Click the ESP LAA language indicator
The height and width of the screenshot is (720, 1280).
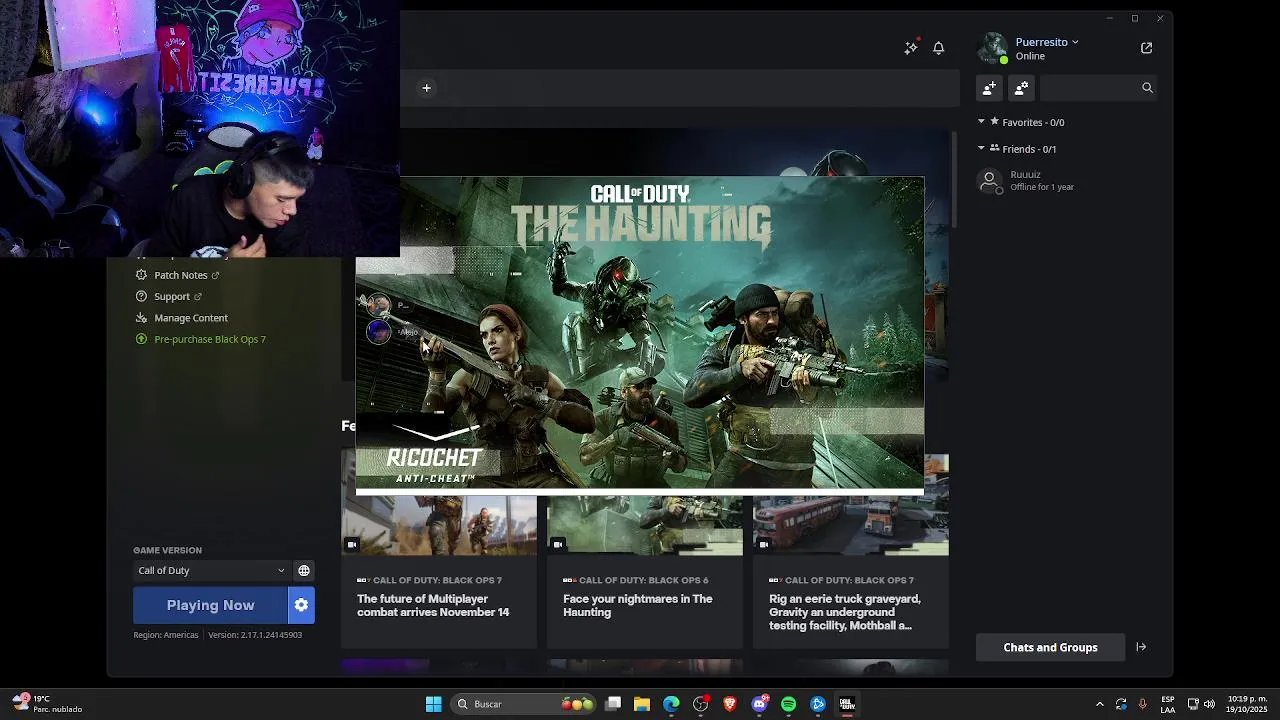click(1168, 704)
